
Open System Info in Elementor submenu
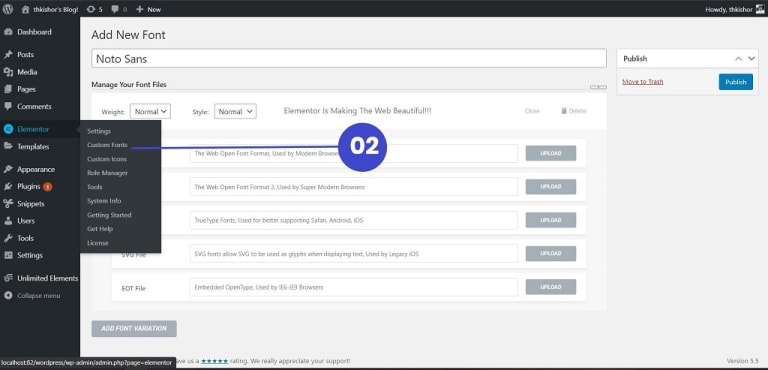click(104, 201)
